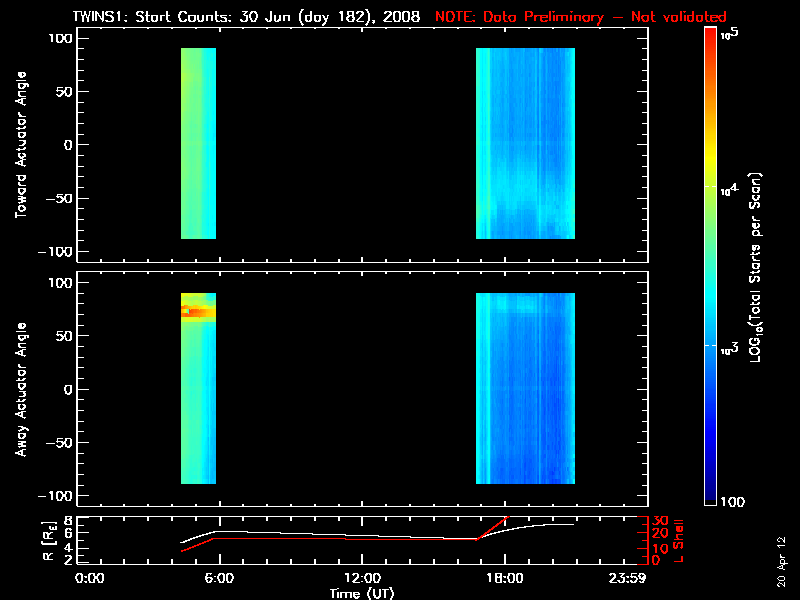Click the wide blue data block in Toward panel
800x600 pixels.
525,143
